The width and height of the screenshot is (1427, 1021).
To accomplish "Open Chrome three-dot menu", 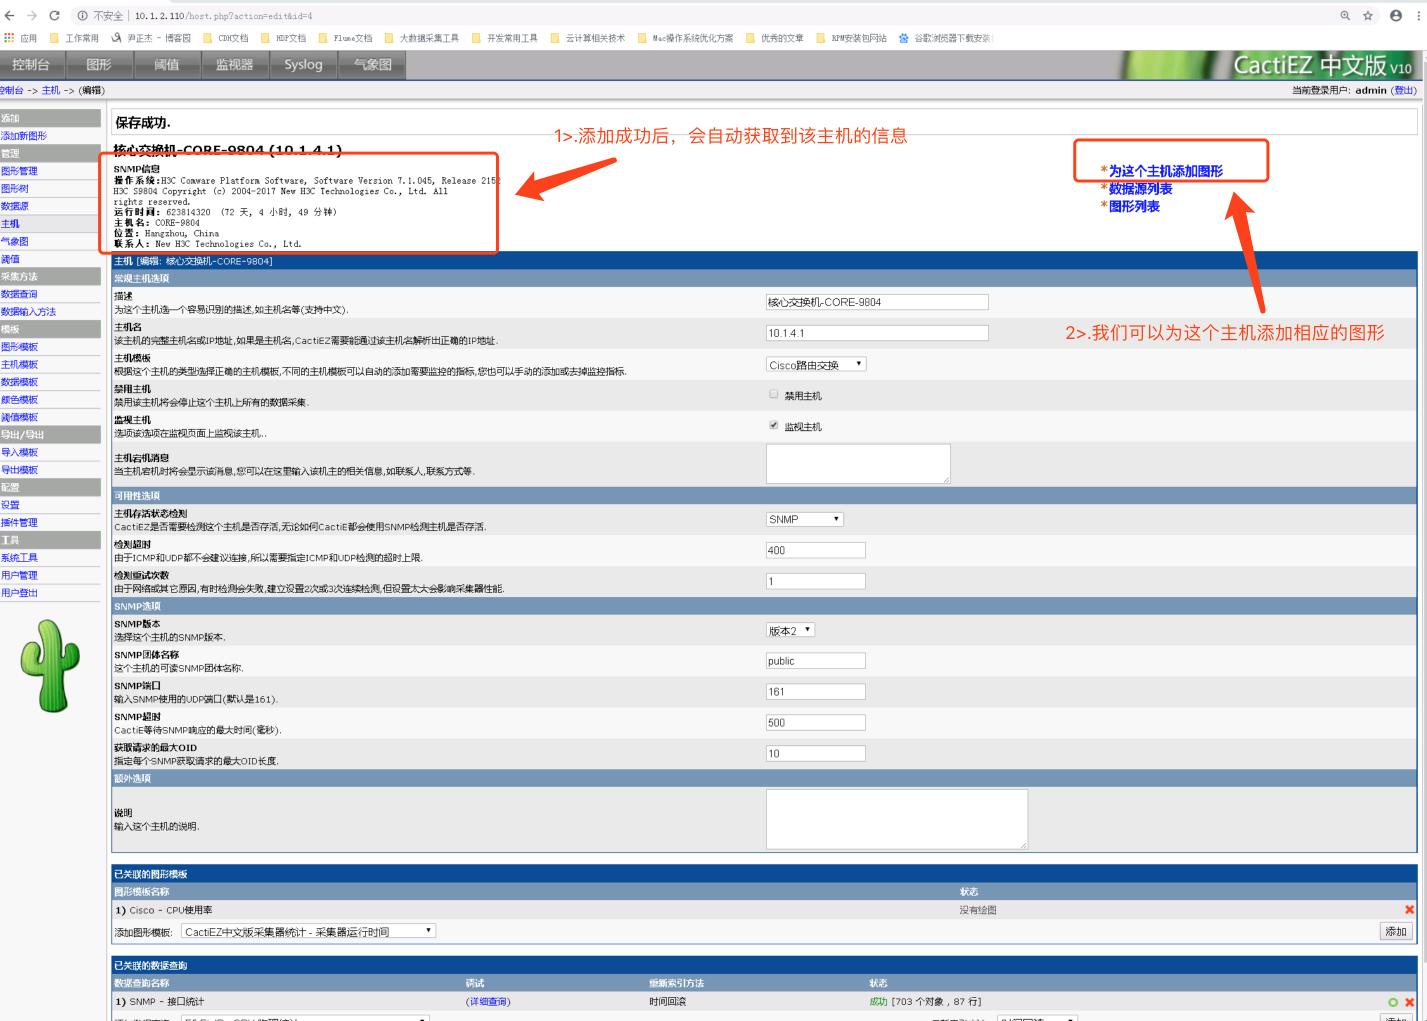I will (x=1420, y=16).
